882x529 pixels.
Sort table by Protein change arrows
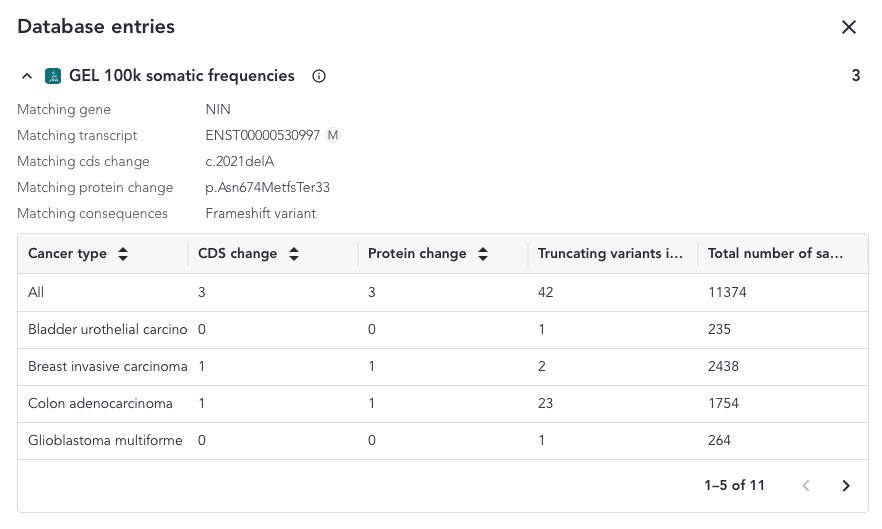(x=483, y=254)
